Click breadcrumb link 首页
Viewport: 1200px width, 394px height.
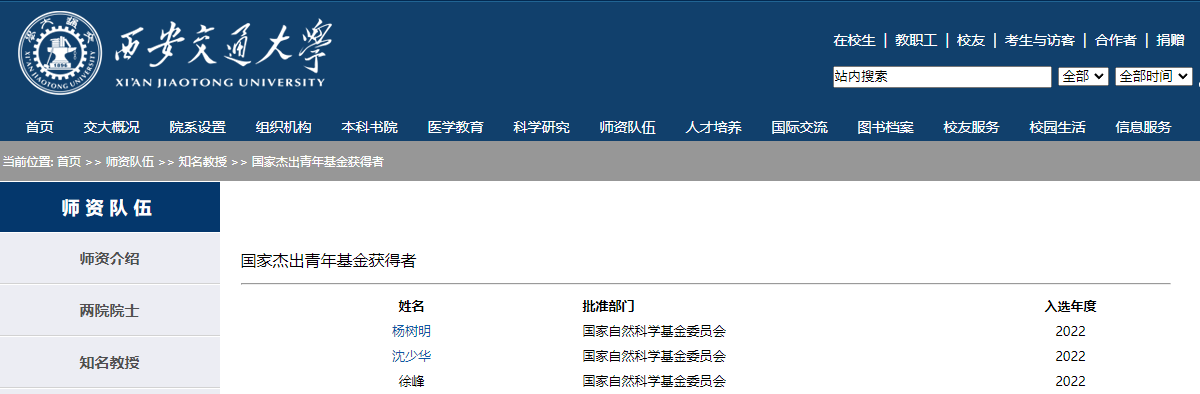tap(69, 161)
